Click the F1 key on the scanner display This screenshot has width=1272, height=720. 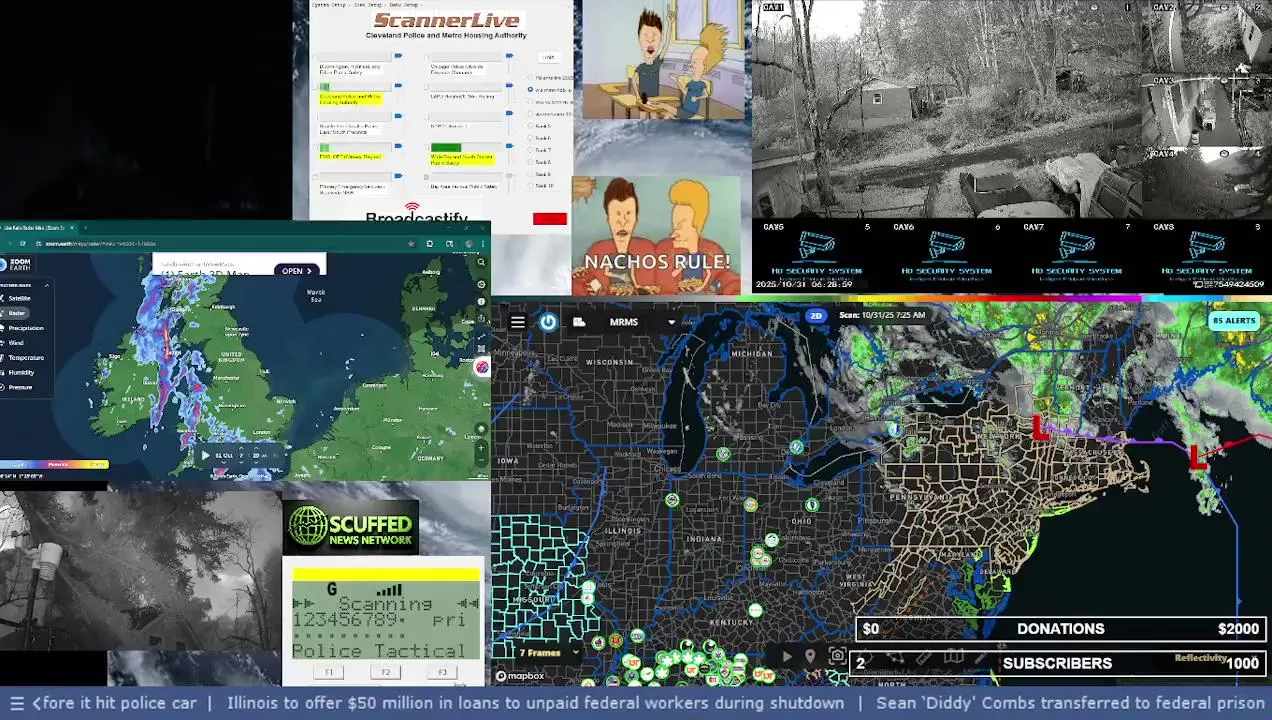(x=329, y=672)
